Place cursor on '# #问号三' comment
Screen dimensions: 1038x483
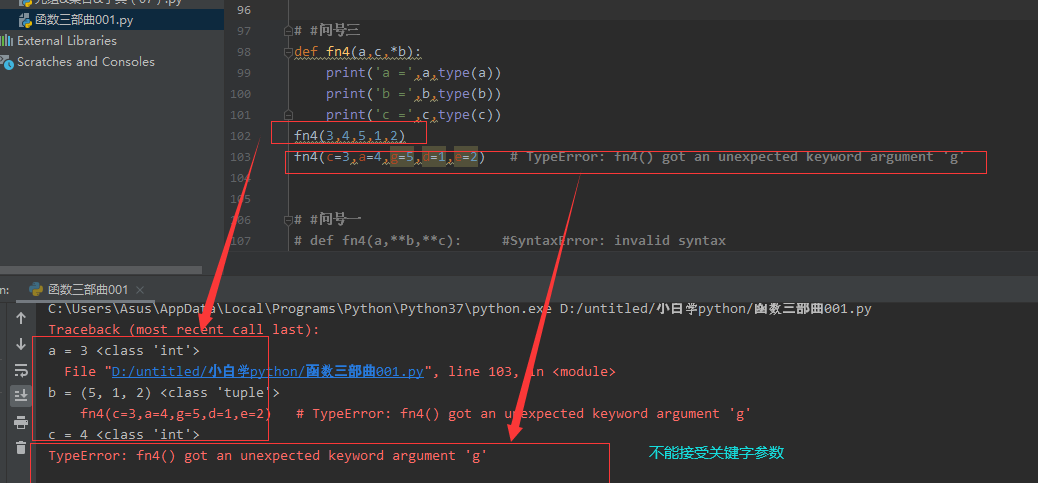pyautogui.click(x=326, y=30)
